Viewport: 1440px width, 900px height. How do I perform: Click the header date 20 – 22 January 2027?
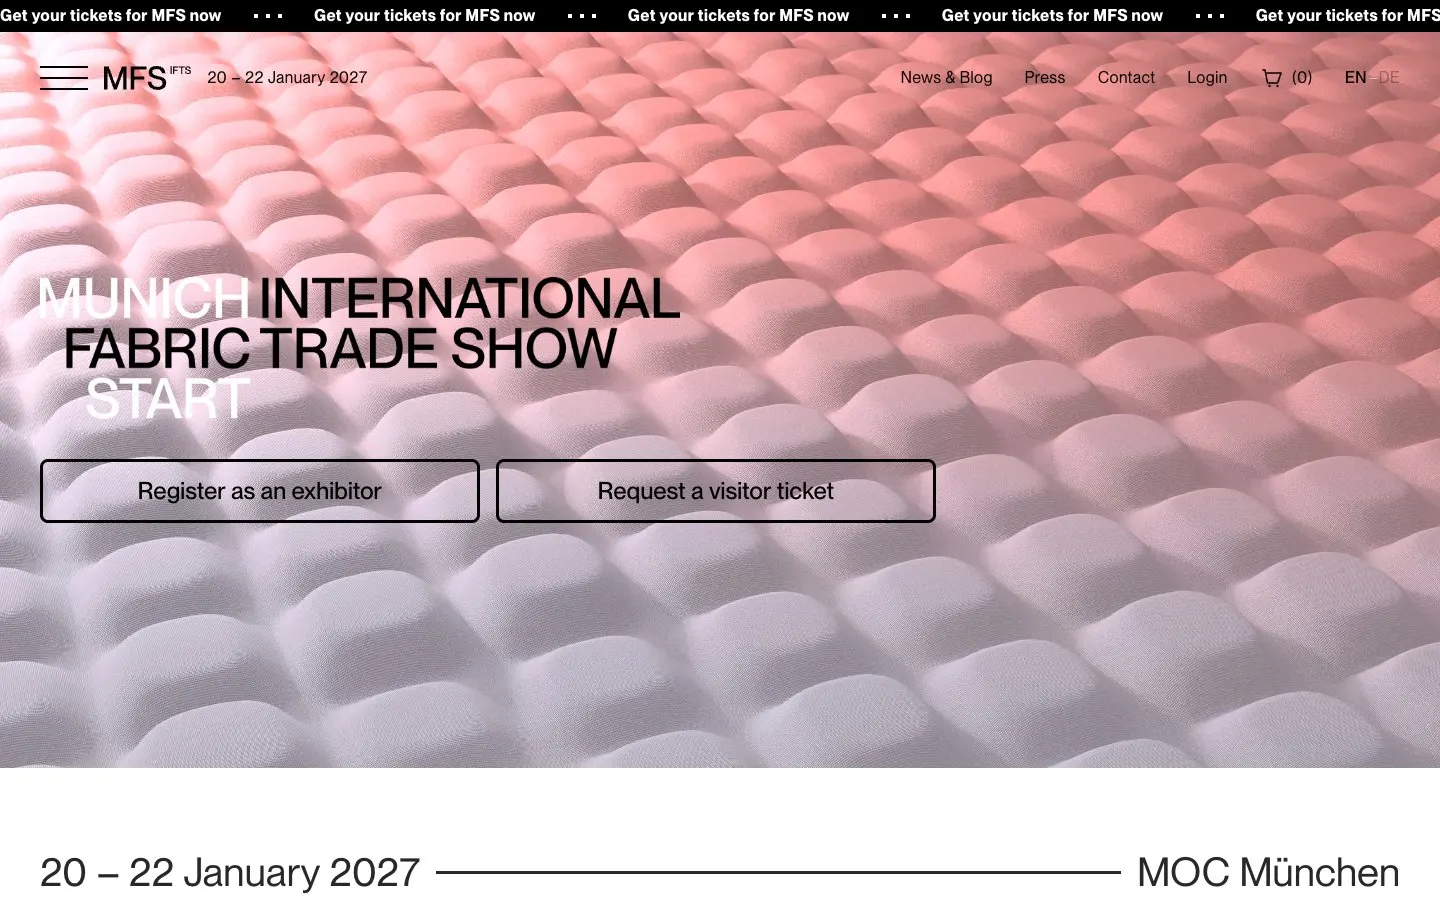[287, 78]
